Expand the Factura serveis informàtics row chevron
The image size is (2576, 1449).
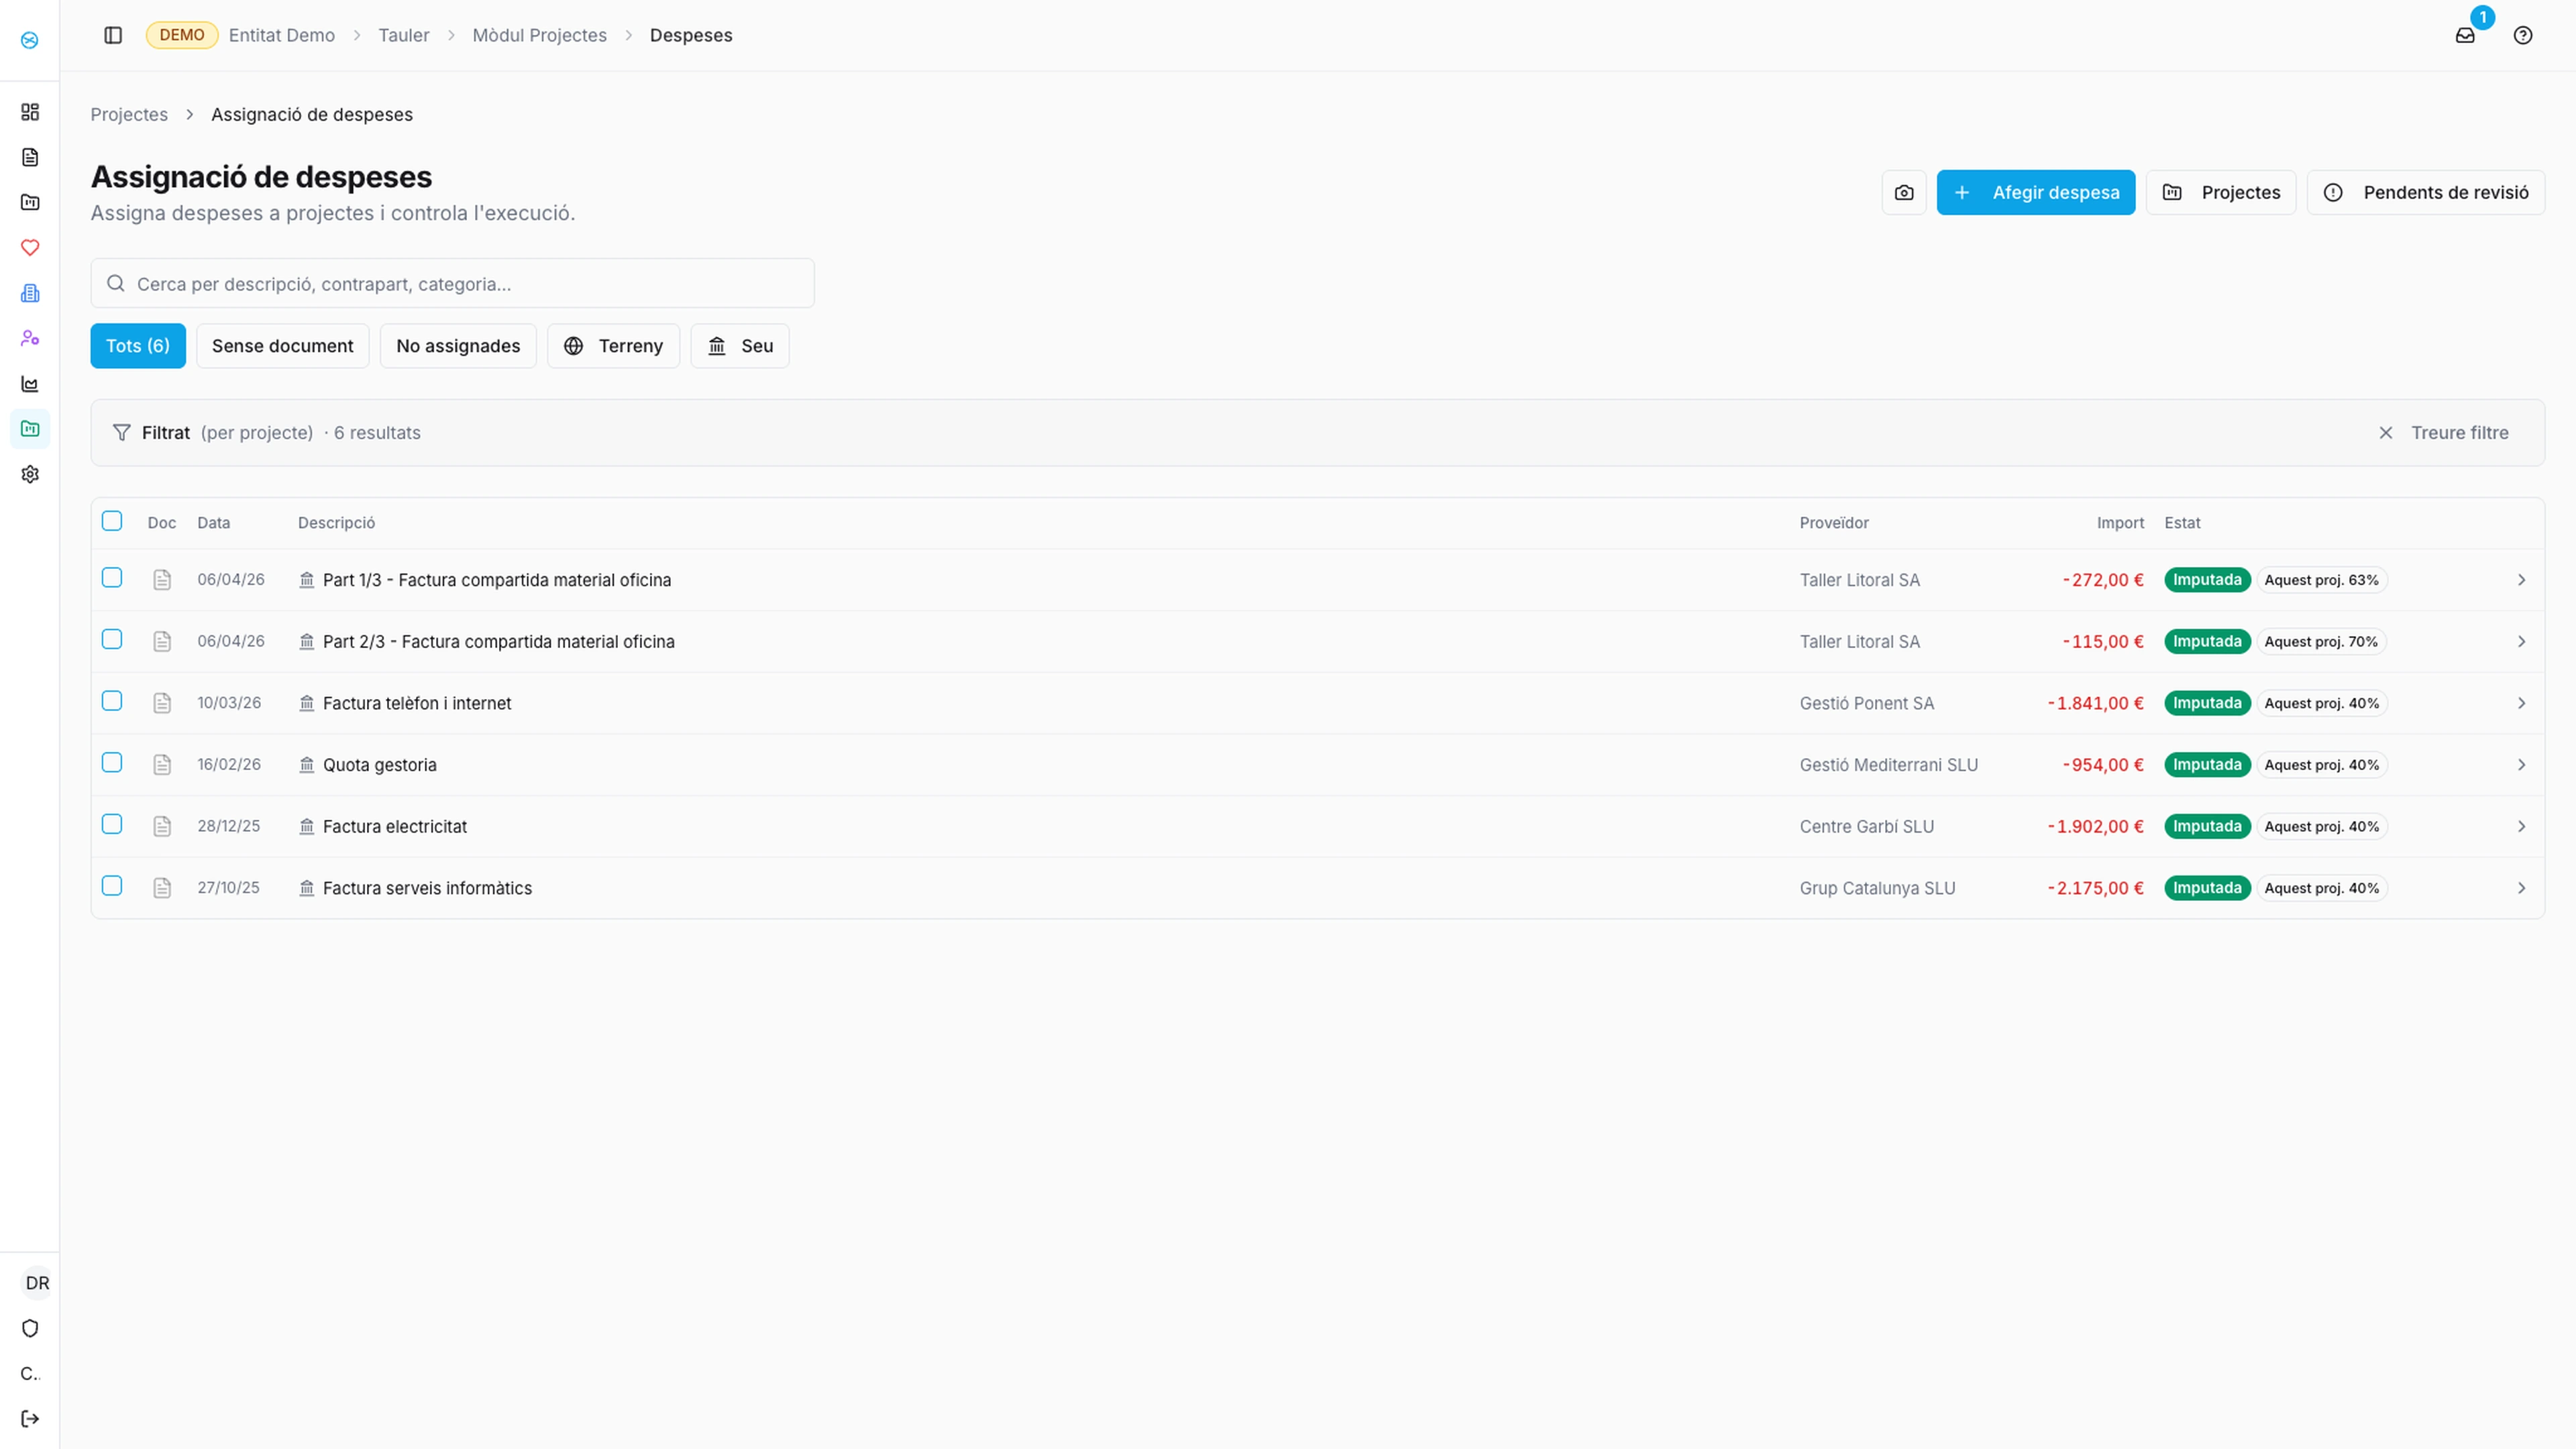pos(2521,888)
